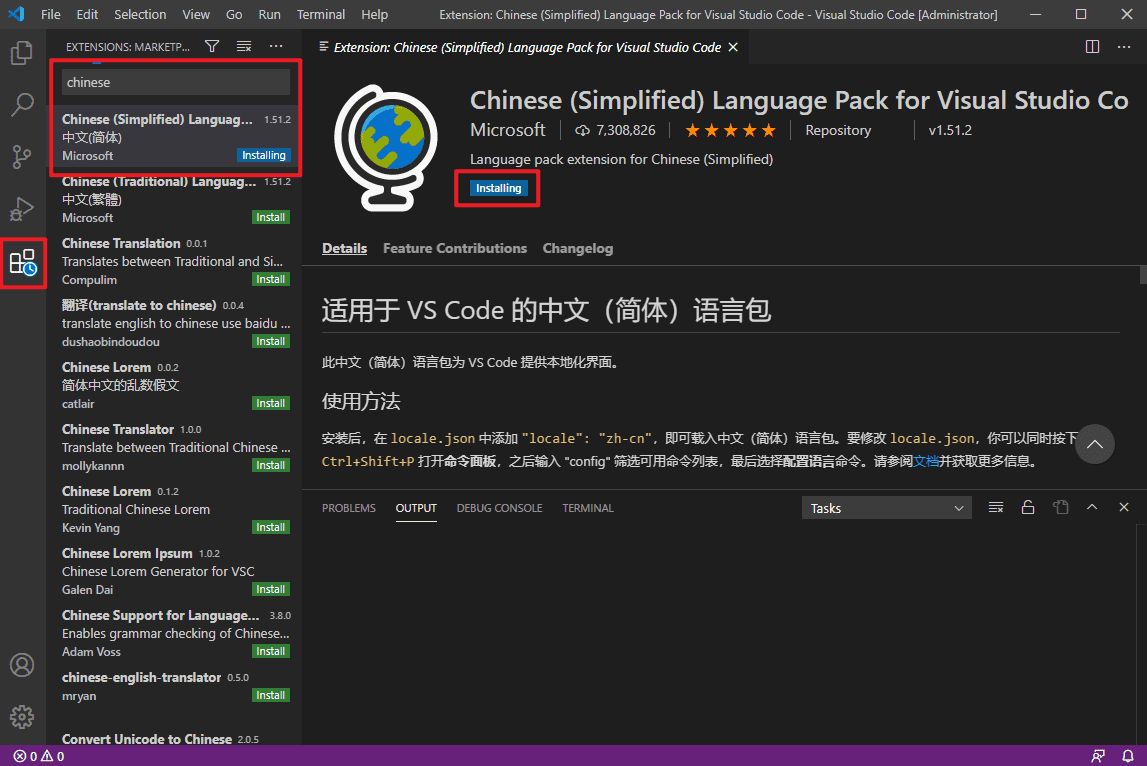Install Chinese (Traditional) Language Pack

pos(271,217)
